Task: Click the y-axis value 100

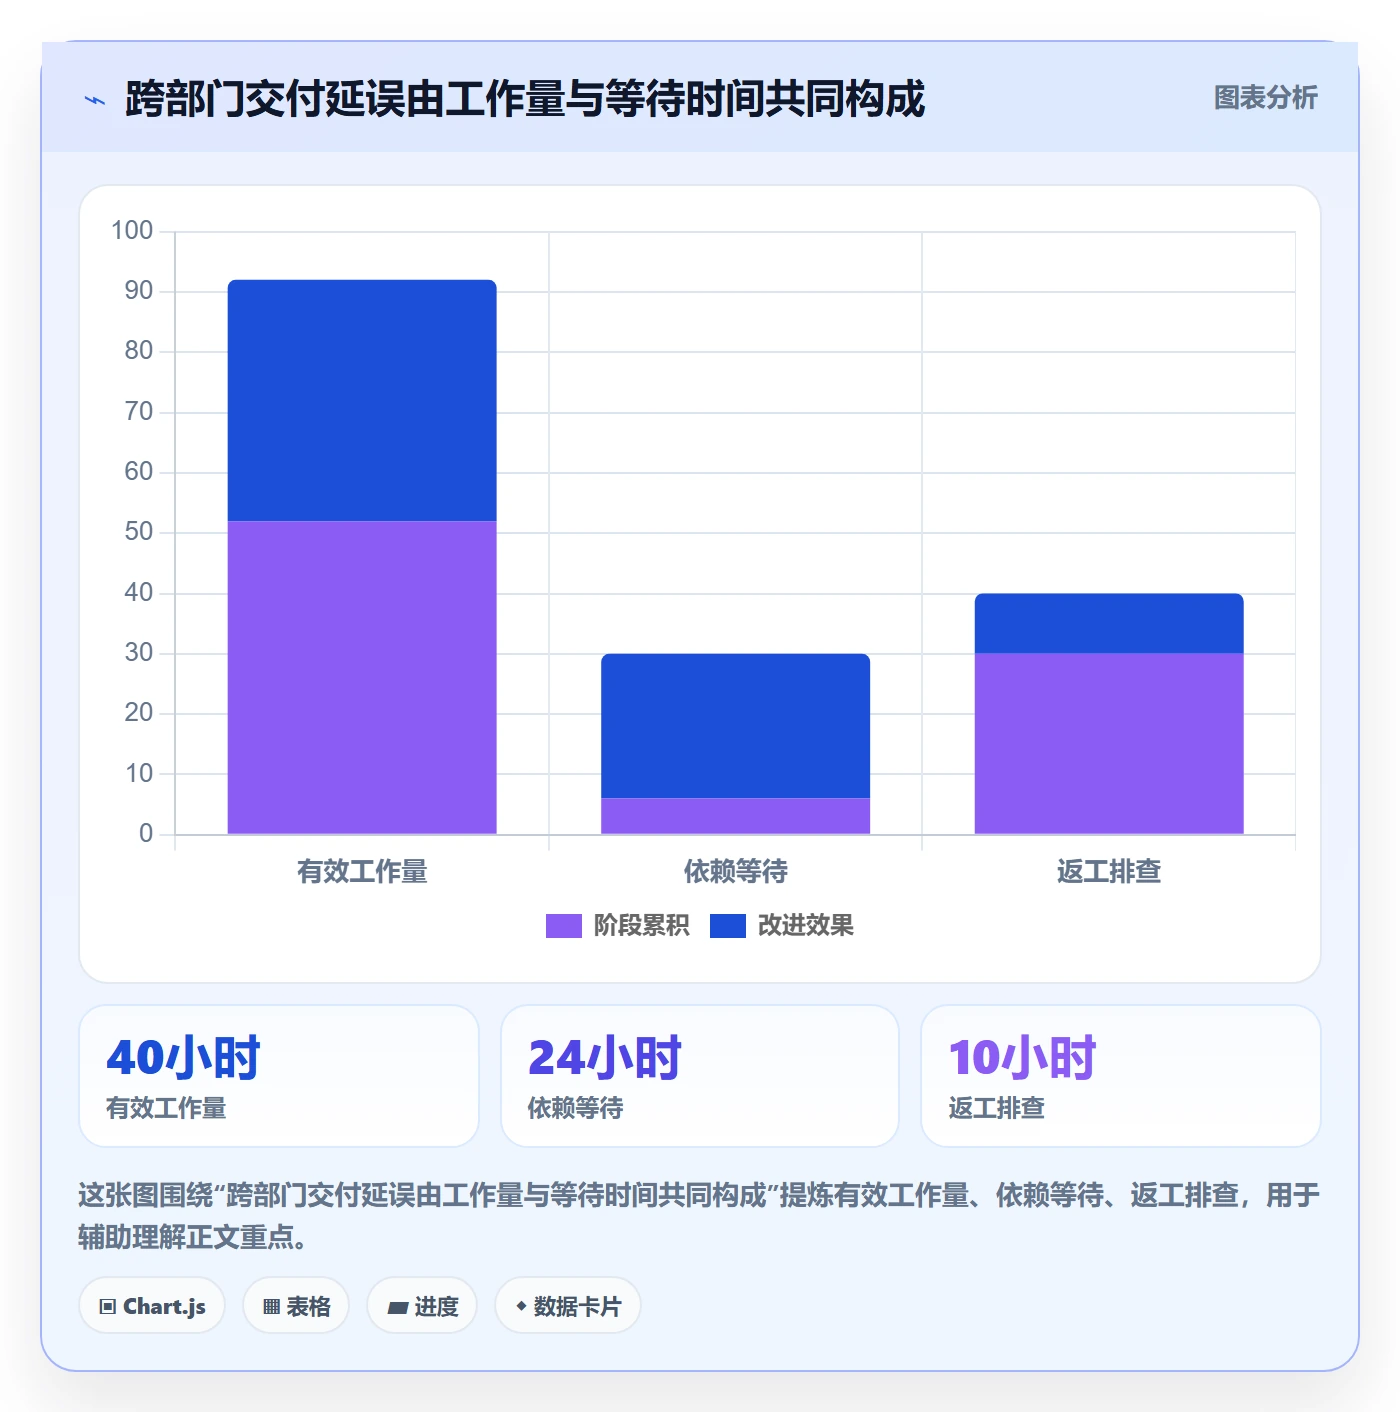Action: [132, 231]
